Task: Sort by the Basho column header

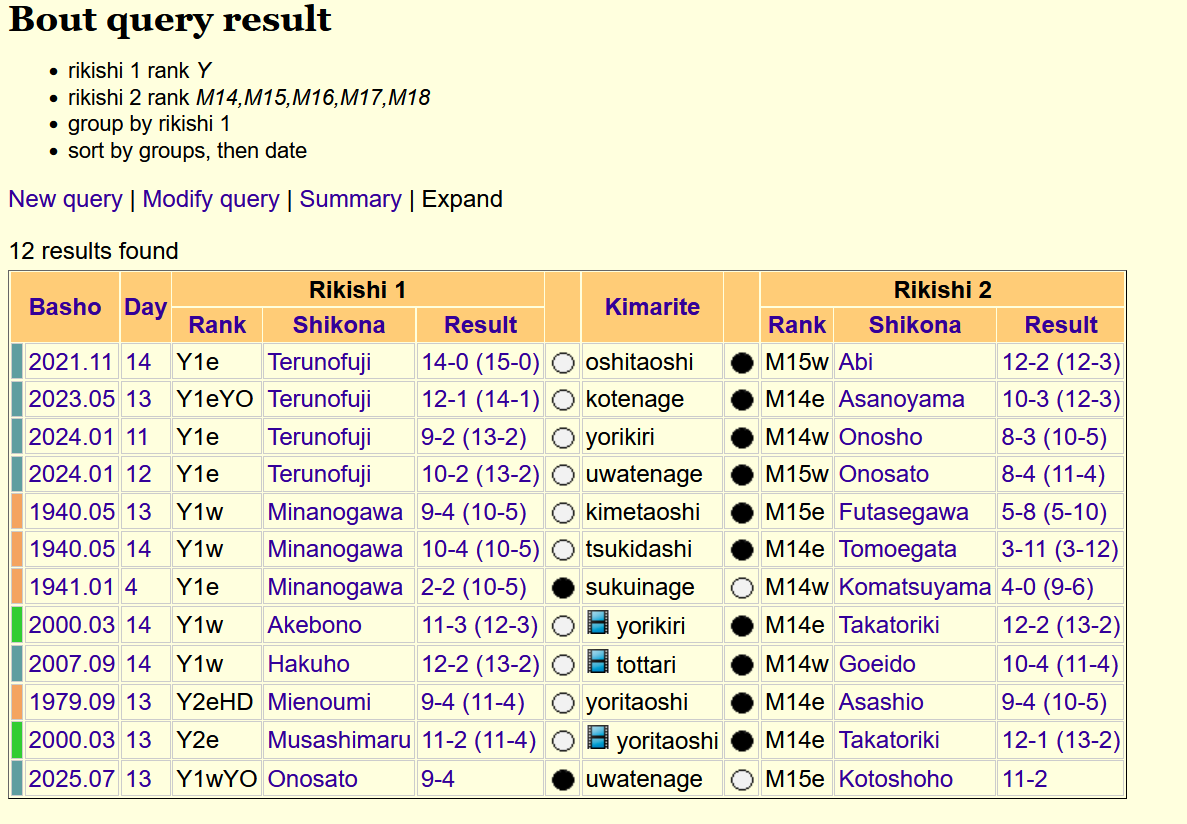Action: tap(65, 307)
